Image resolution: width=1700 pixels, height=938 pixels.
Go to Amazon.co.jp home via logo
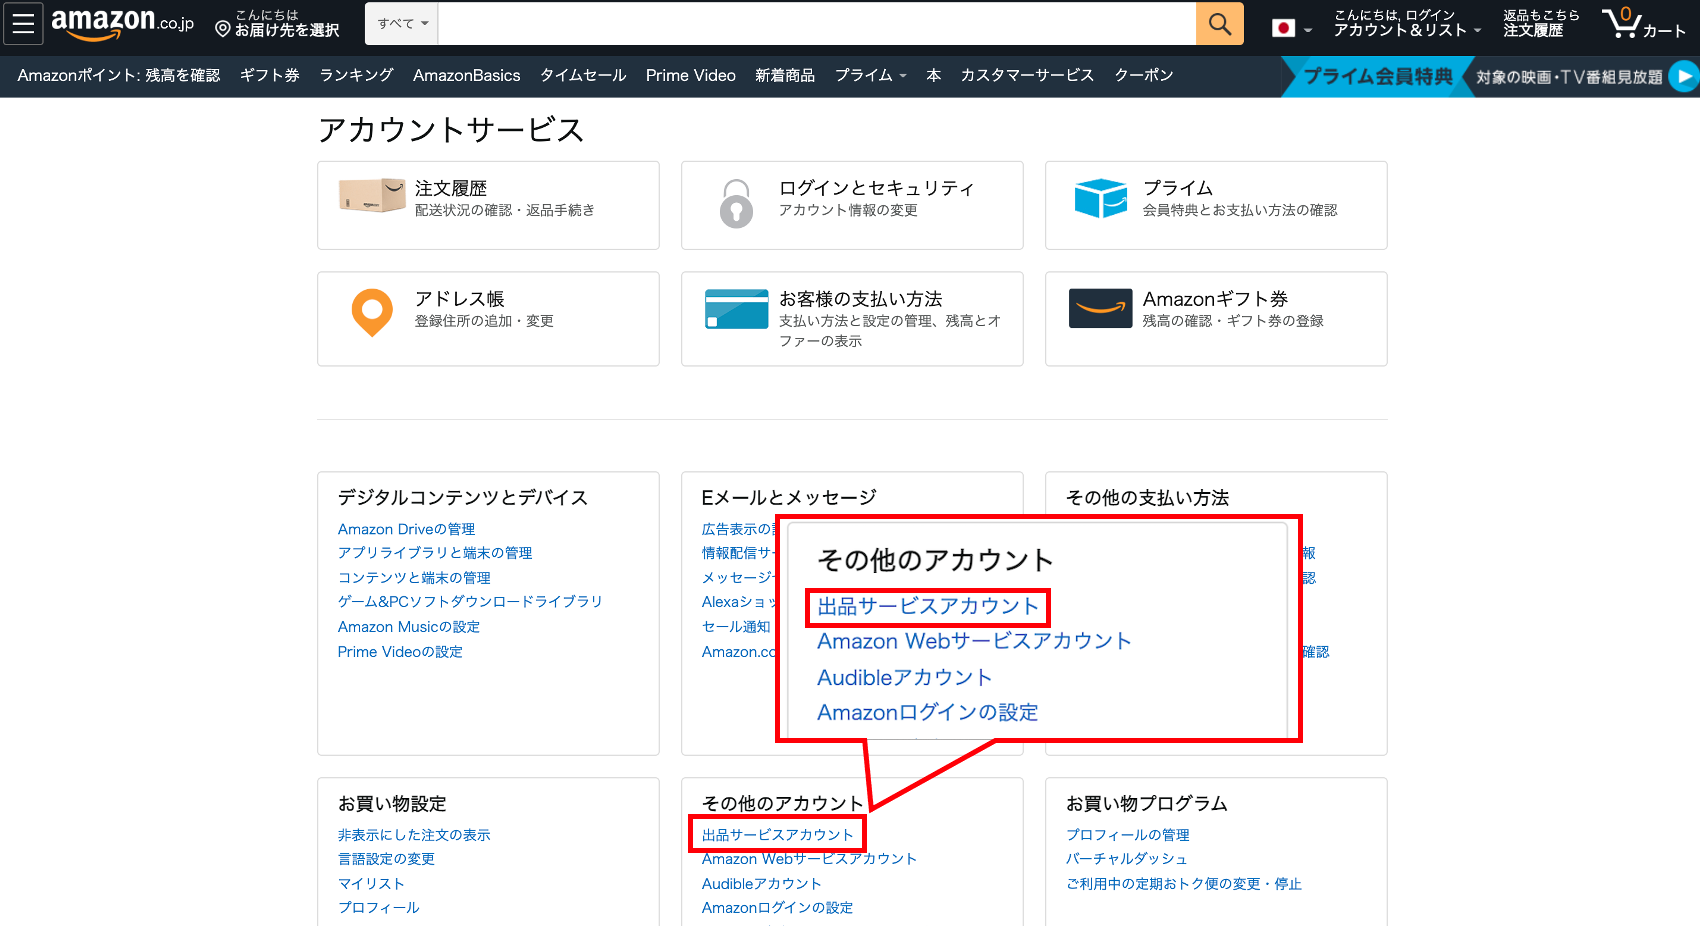[x=122, y=23]
